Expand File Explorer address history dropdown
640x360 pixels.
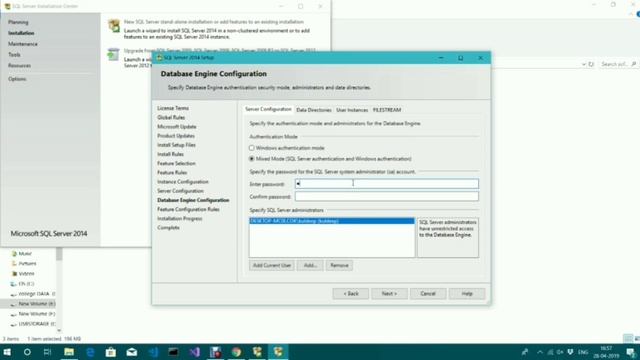(584, 64)
